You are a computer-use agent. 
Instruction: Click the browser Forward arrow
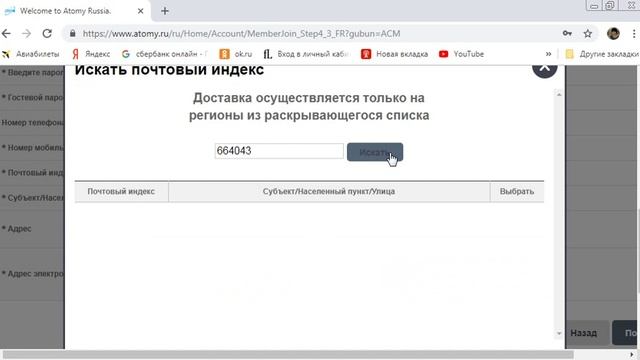coord(27,33)
